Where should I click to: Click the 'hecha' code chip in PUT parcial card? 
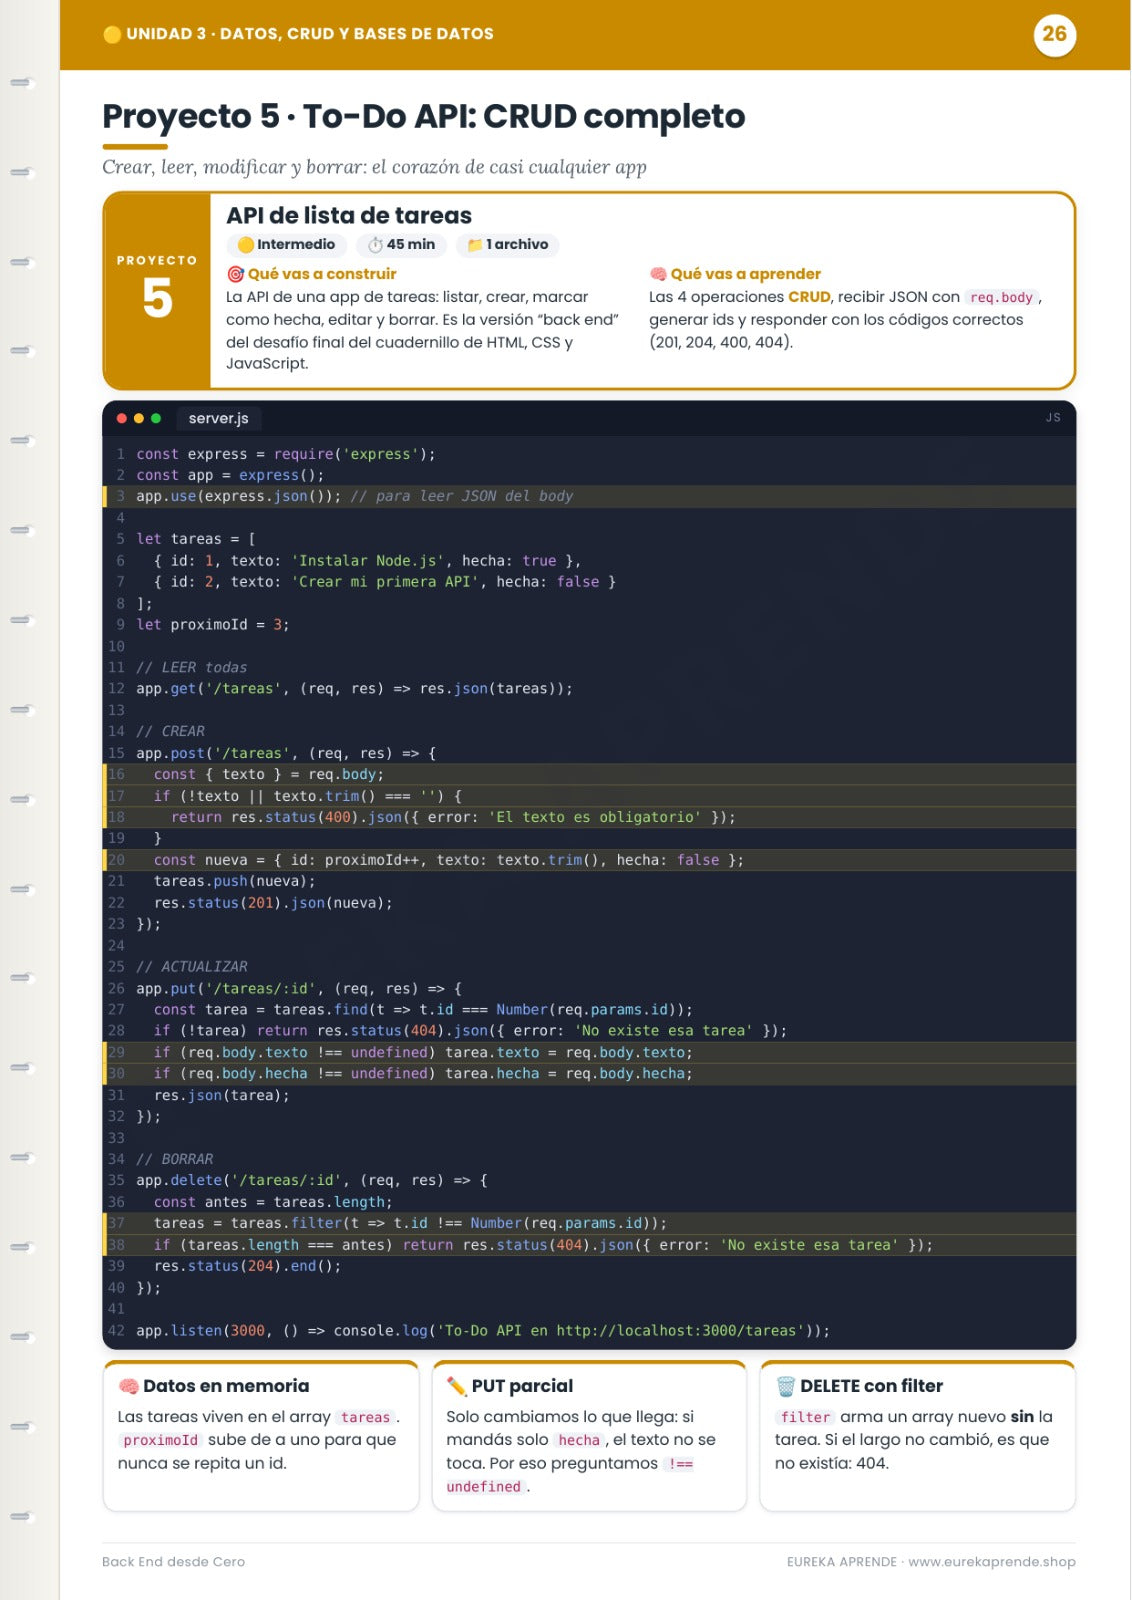pos(579,1440)
